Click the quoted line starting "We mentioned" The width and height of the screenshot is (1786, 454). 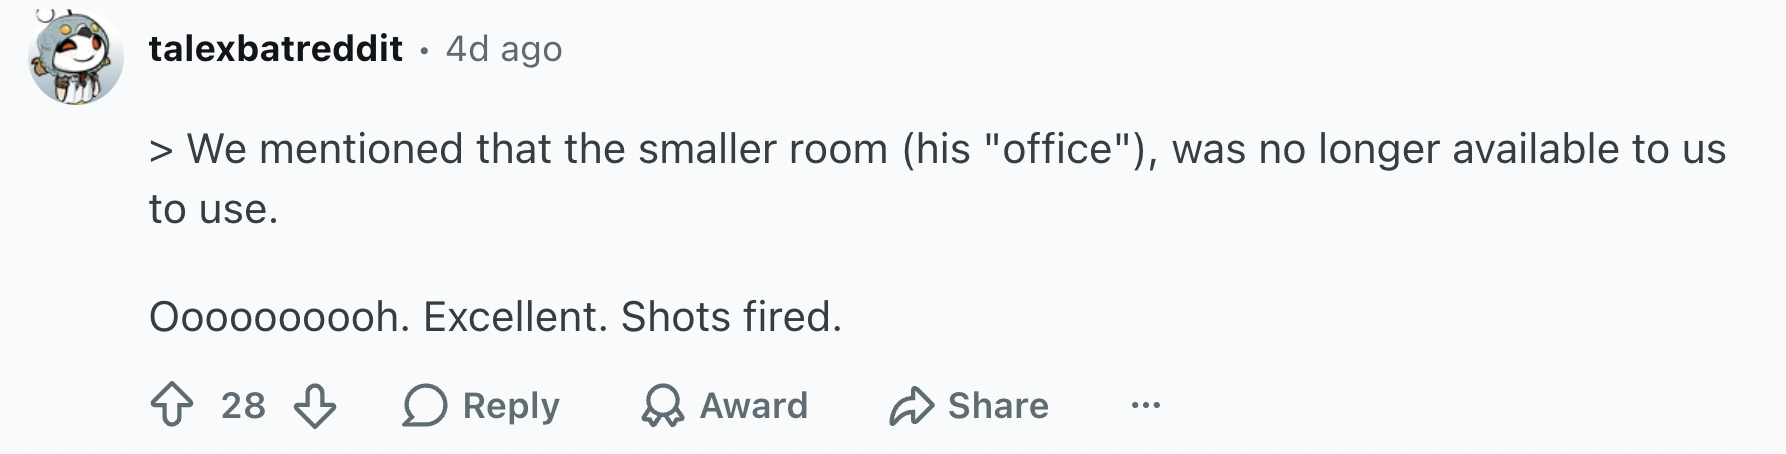(937, 149)
